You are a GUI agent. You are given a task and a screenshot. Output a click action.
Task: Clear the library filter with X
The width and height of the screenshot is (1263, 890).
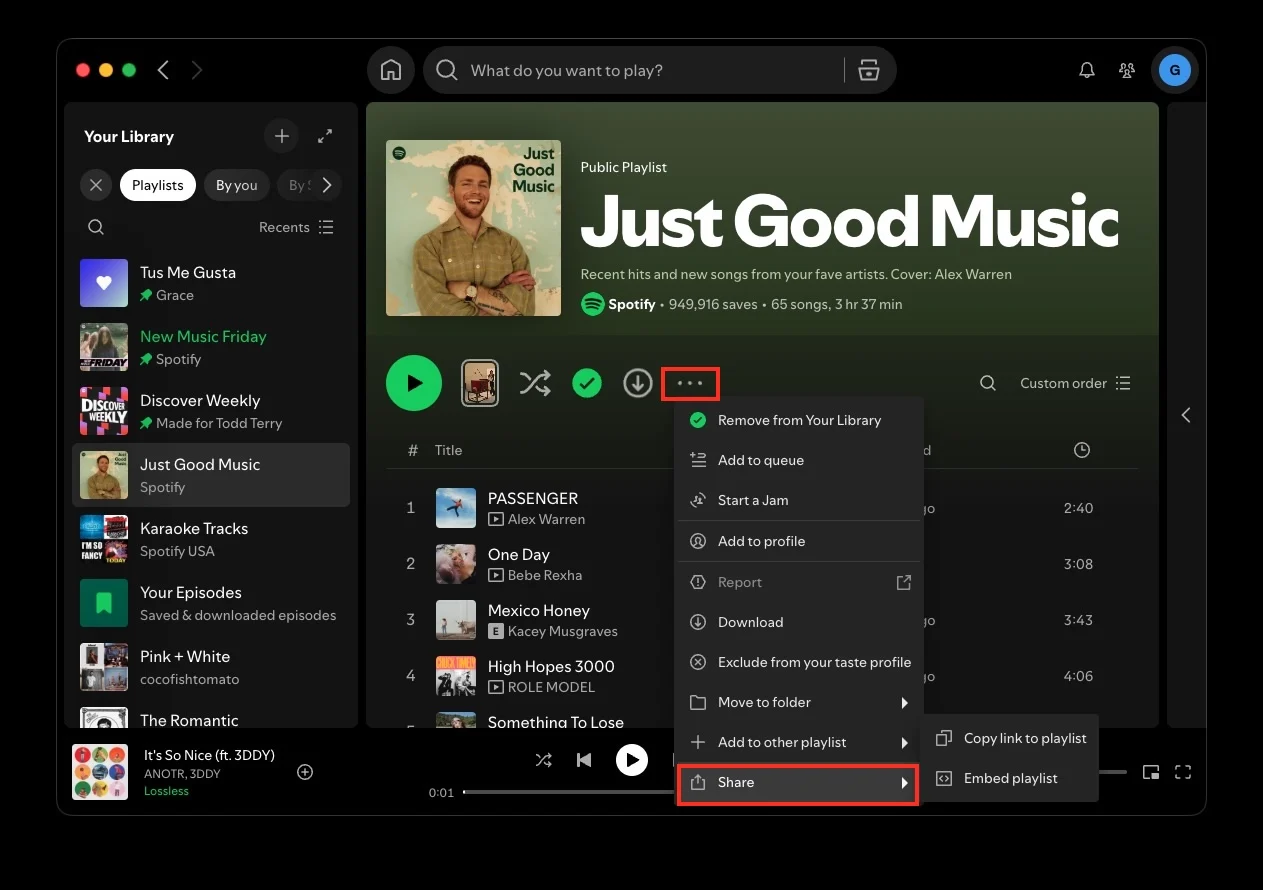pos(95,185)
